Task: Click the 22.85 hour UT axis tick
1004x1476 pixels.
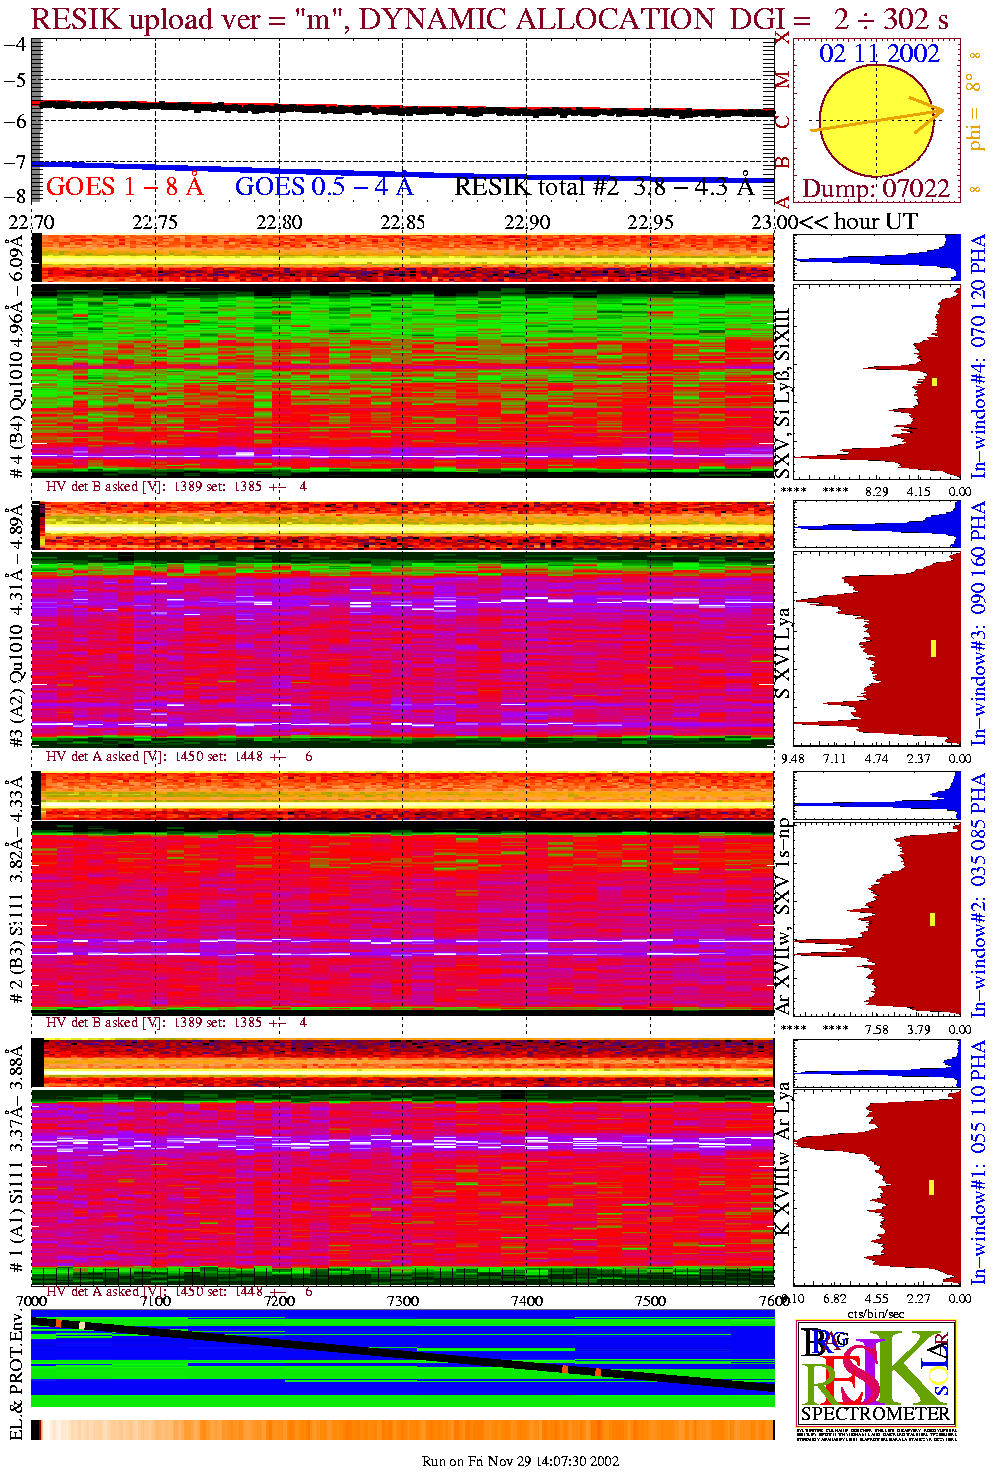Action: (x=403, y=222)
